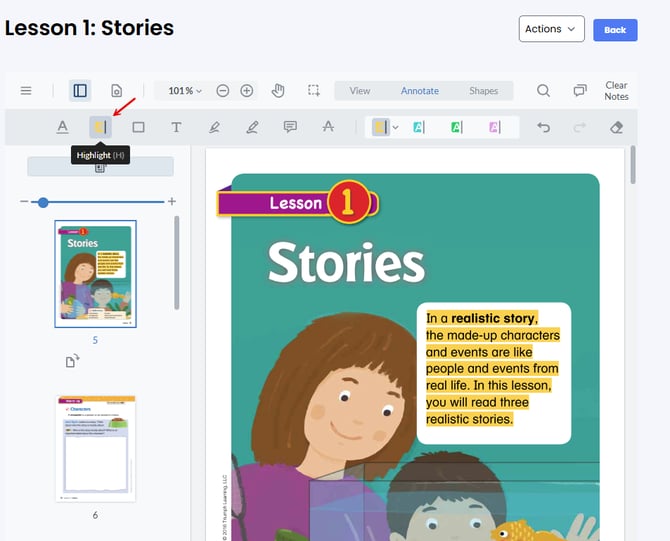Pick the Strikeout text tool
Viewport: 670px width, 541px height.
[328, 127]
